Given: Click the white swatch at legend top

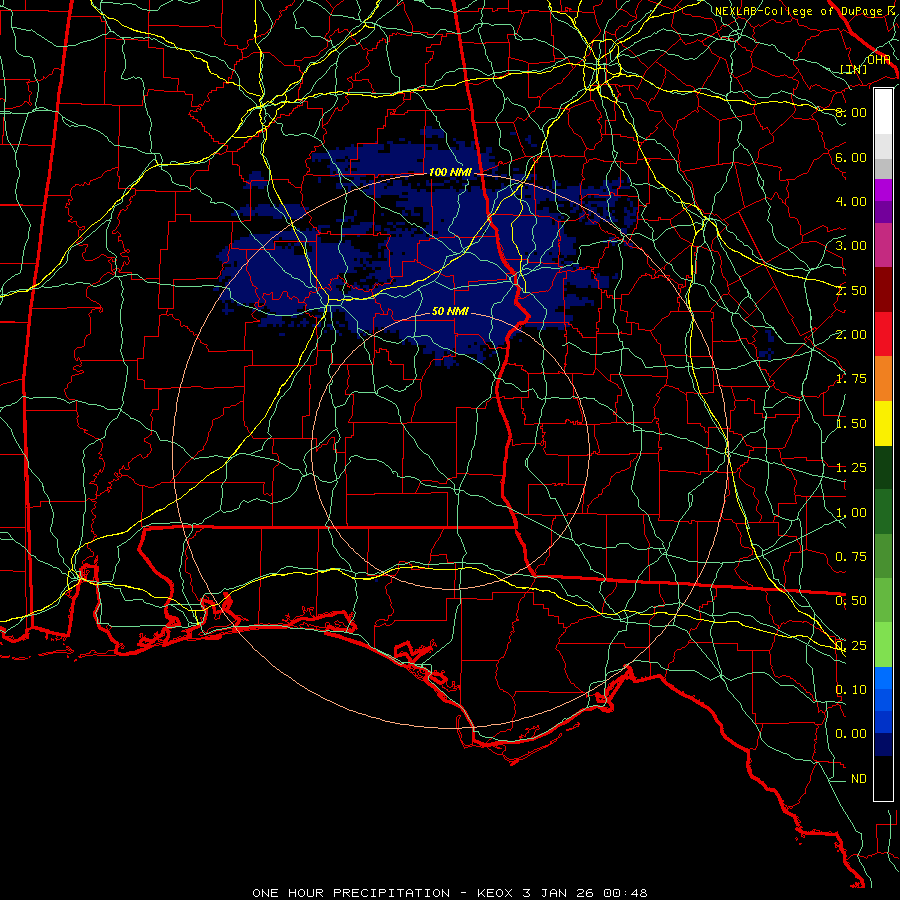Looking at the screenshot, I should (x=883, y=111).
